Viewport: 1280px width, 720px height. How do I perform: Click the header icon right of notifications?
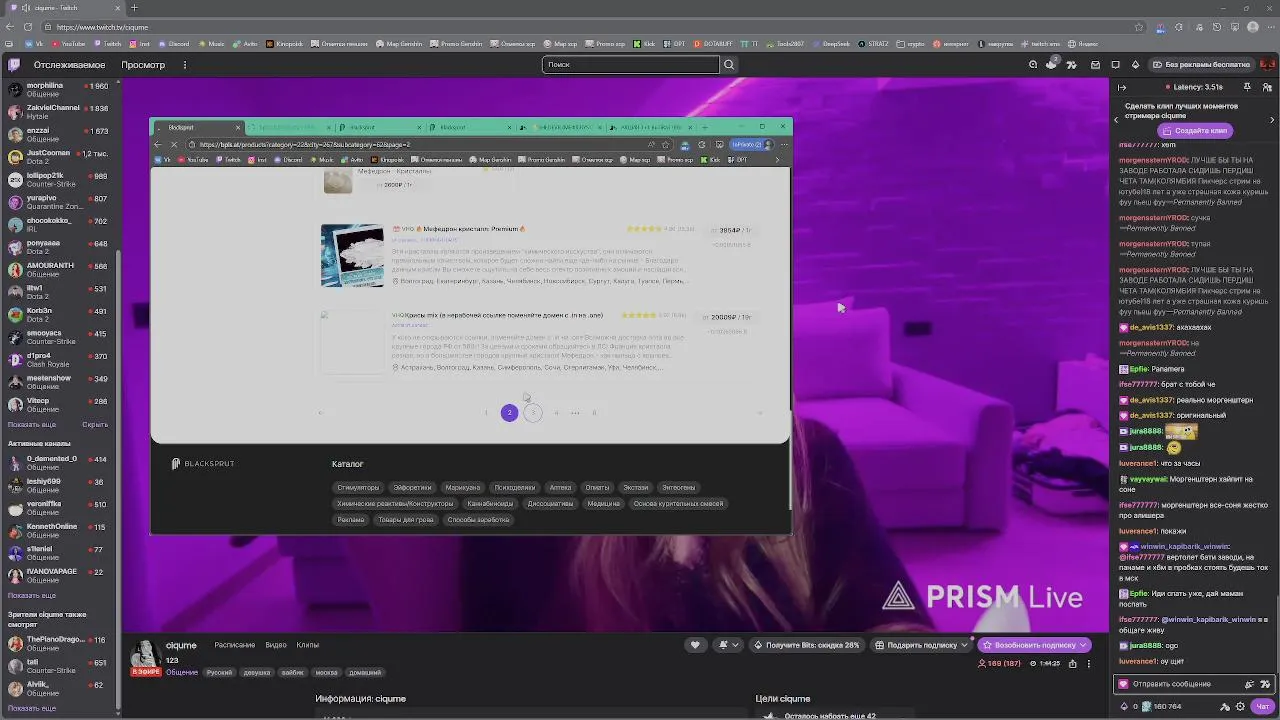pos(1072,65)
